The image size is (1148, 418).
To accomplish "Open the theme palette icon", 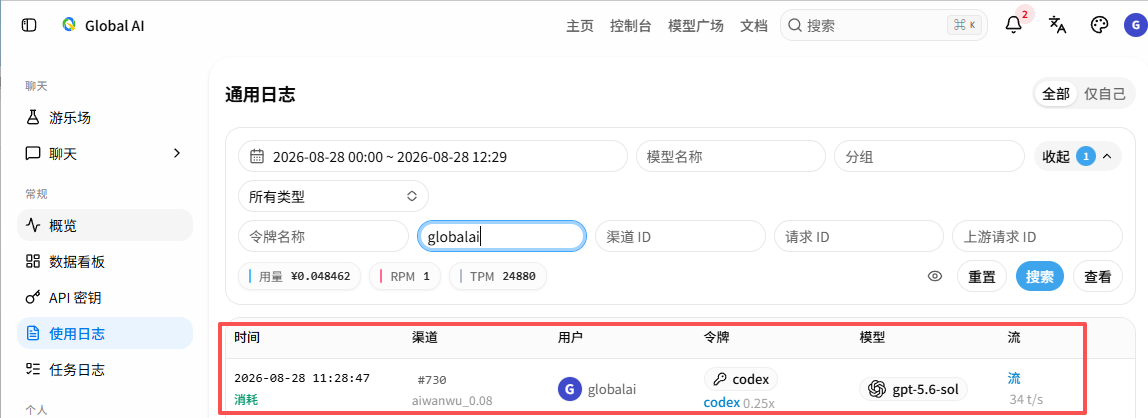I will (x=1100, y=24).
